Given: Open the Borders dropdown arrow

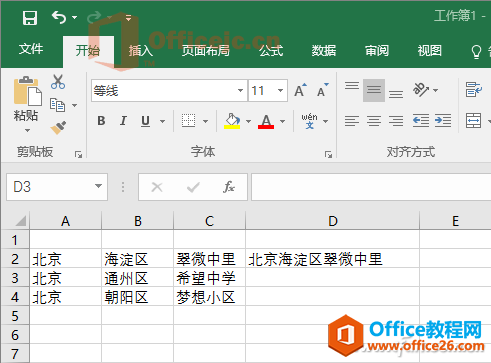Looking at the screenshot, I should pyautogui.click(x=205, y=121).
